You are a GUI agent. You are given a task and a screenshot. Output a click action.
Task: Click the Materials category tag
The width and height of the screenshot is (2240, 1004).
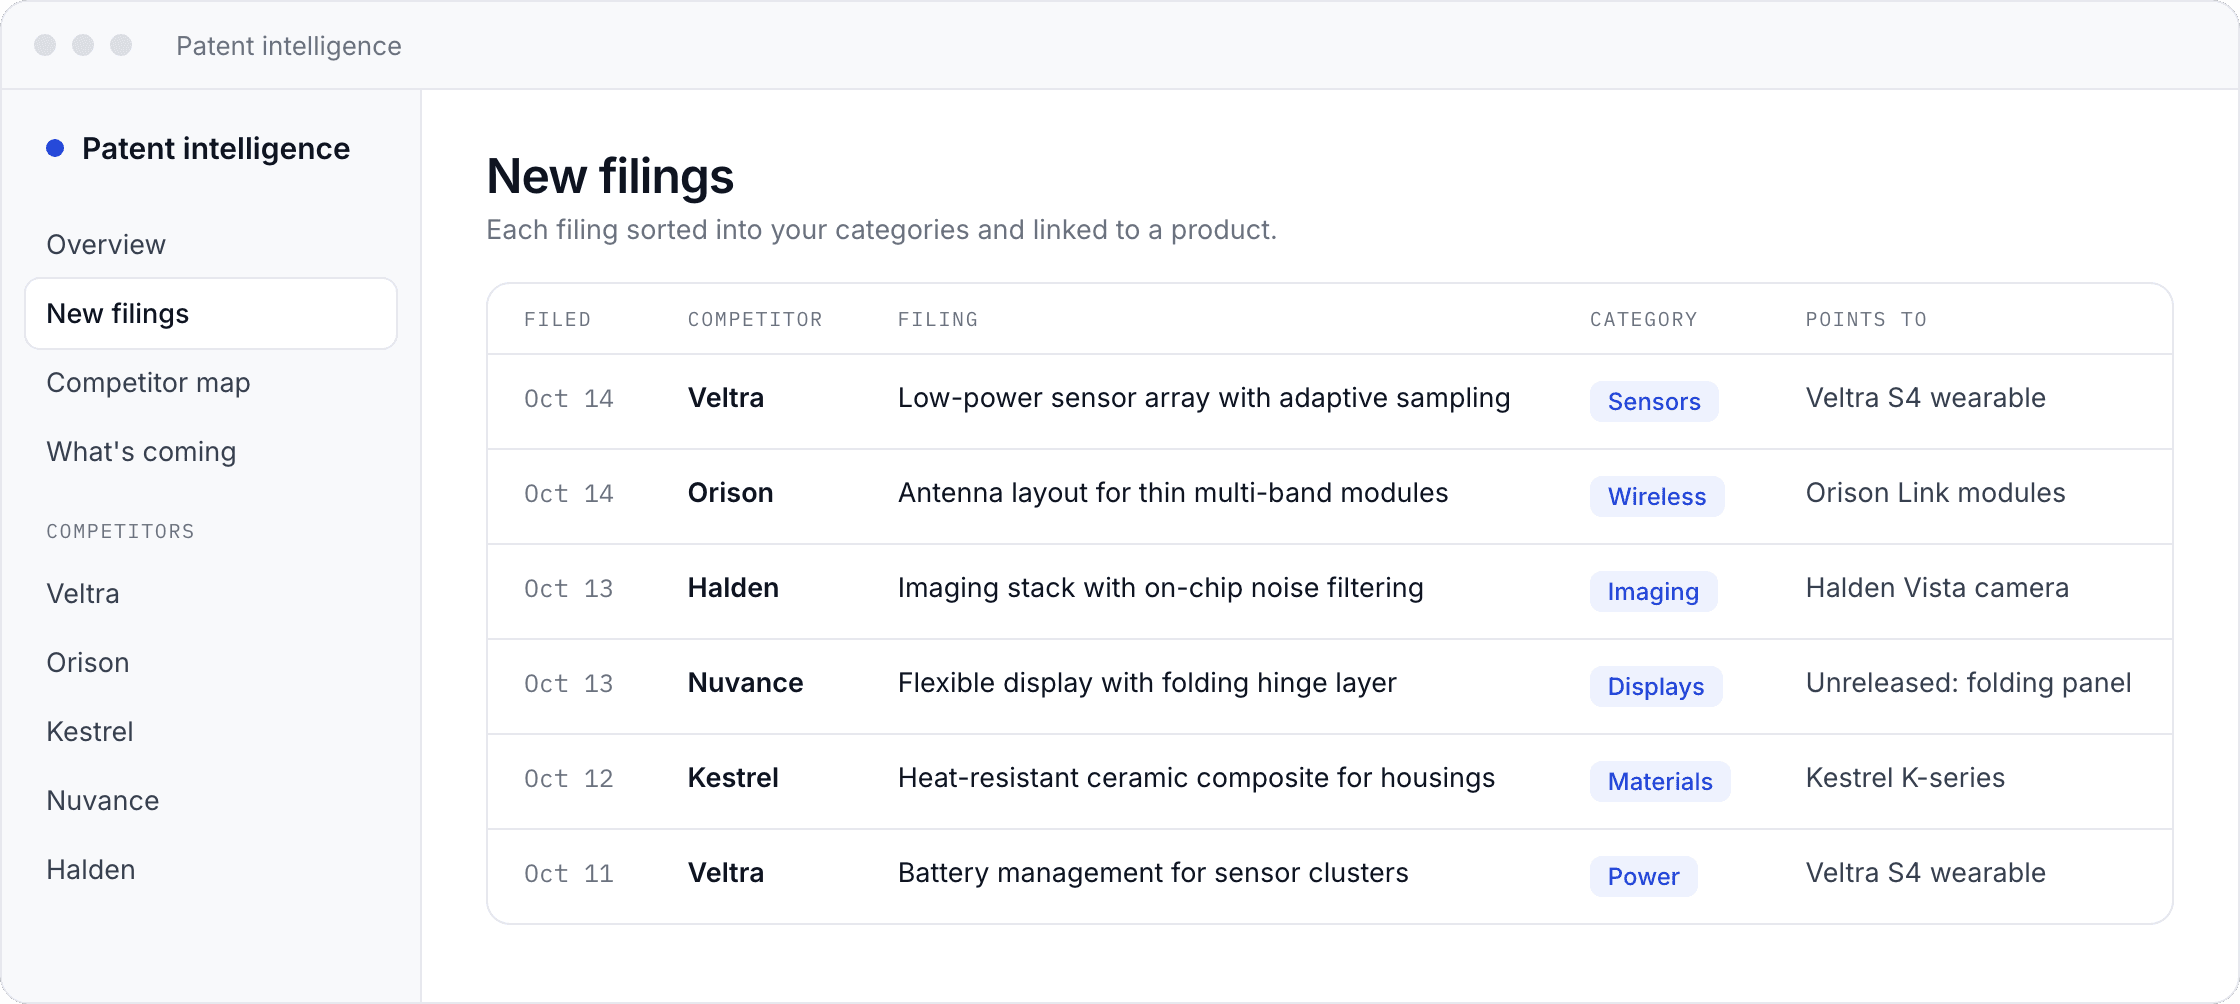coord(1660,781)
